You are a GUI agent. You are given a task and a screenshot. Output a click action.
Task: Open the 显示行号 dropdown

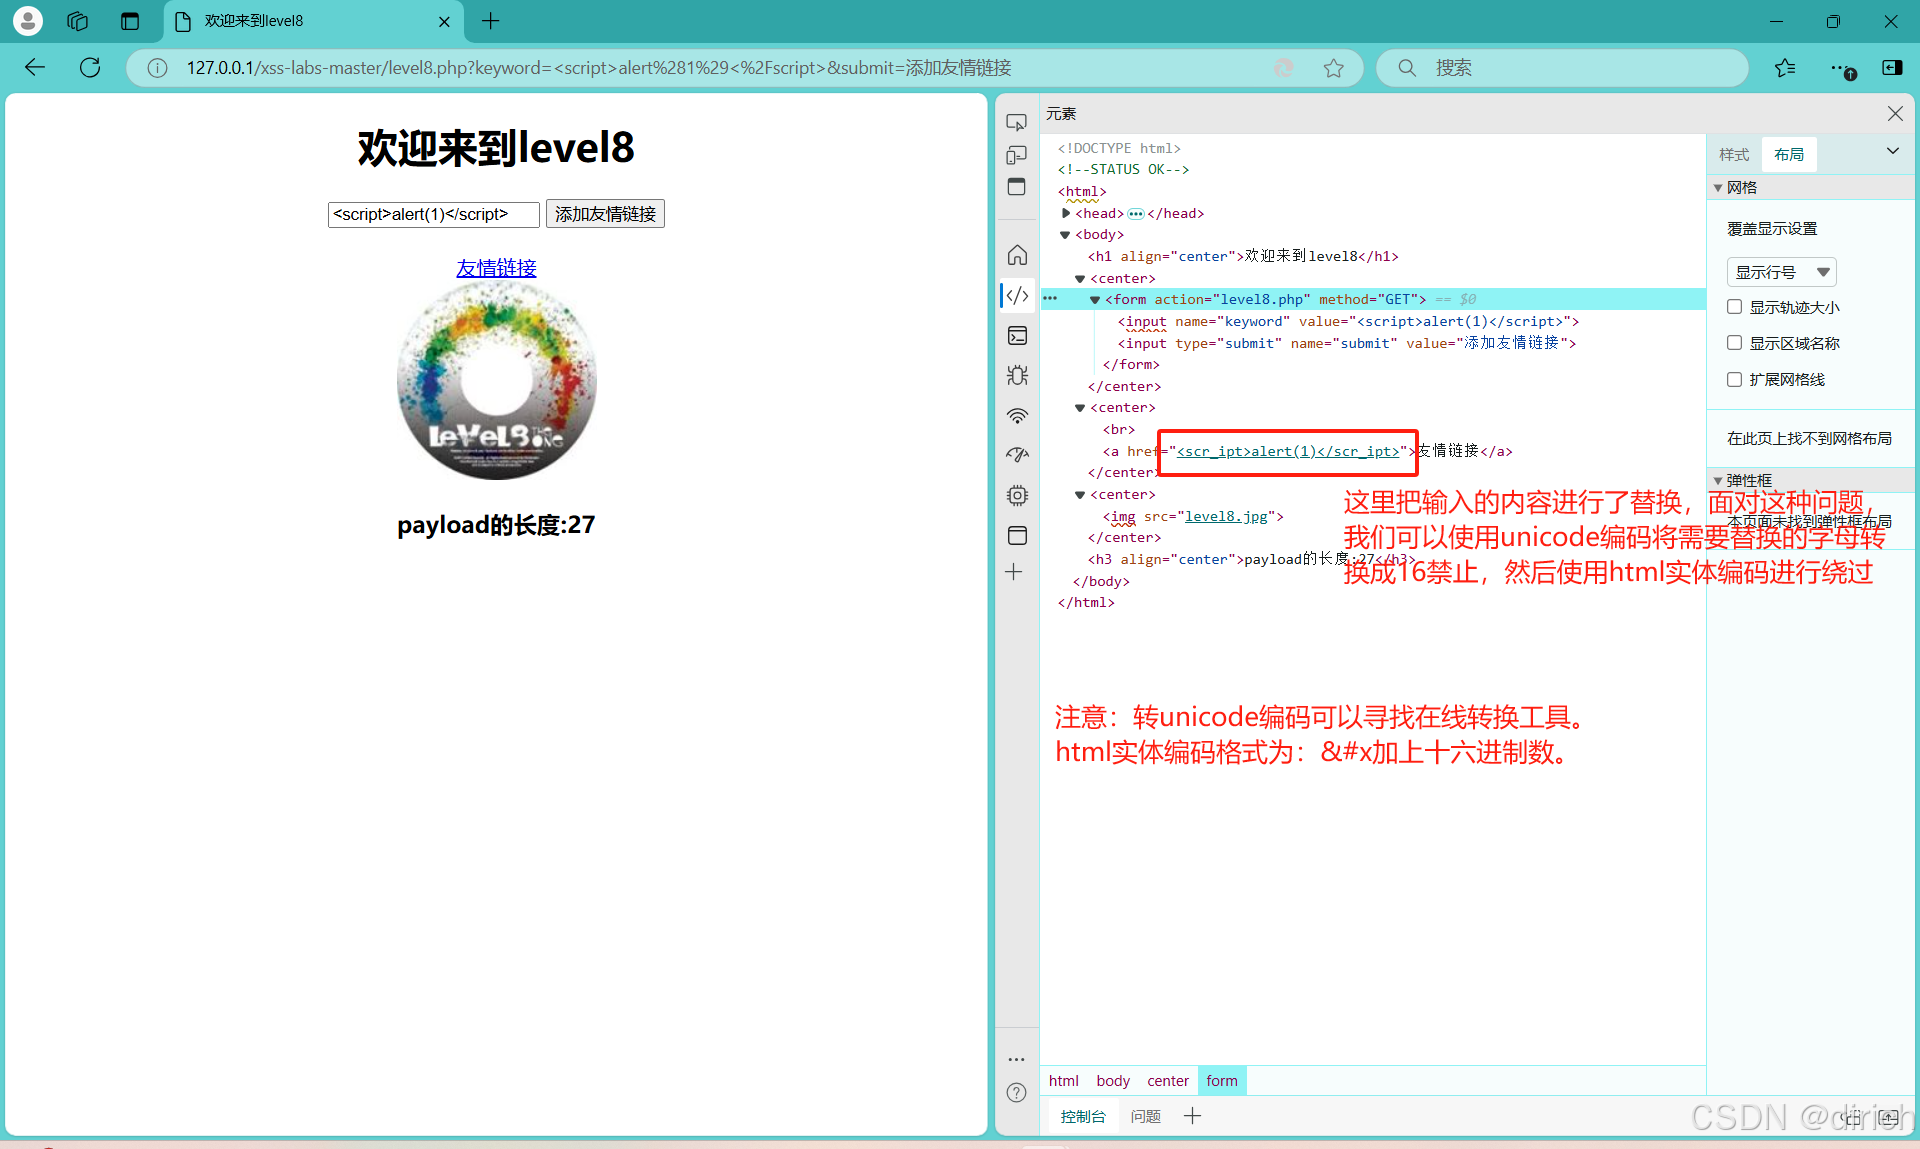pos(1781,272)
